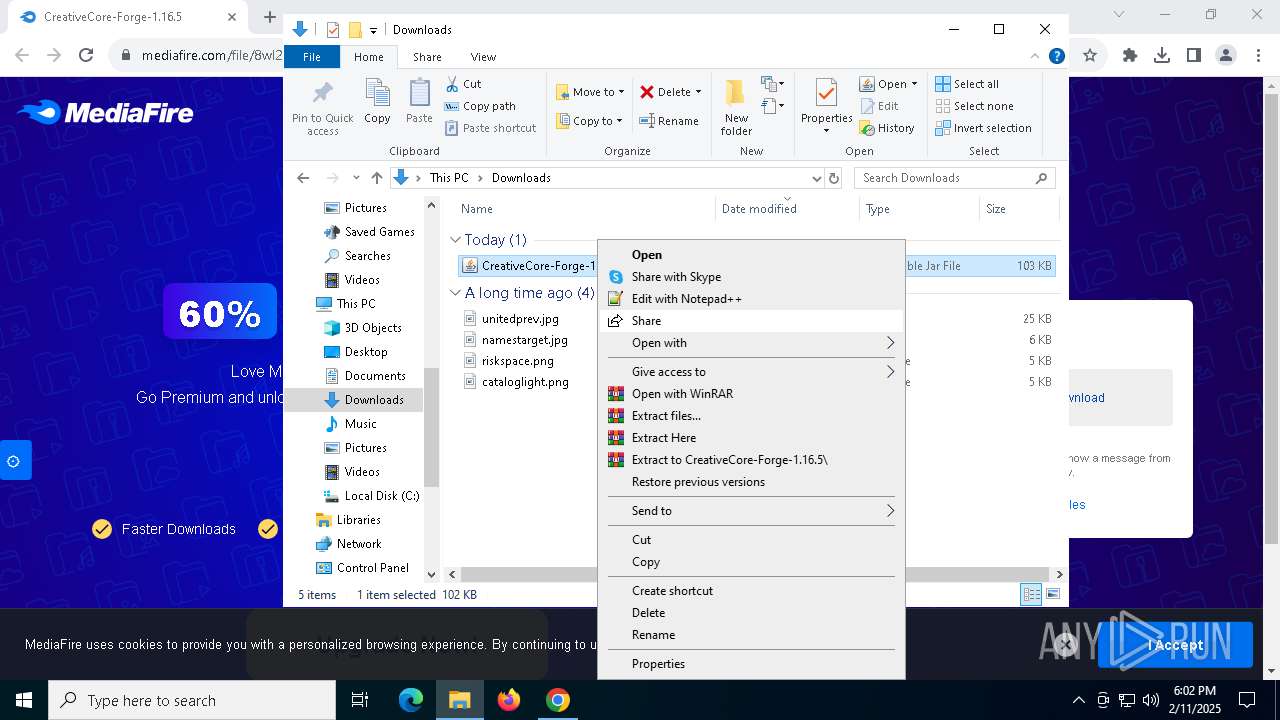Expand the Send to submenu
1280x720 pixels.
click(x=752, y=511)
